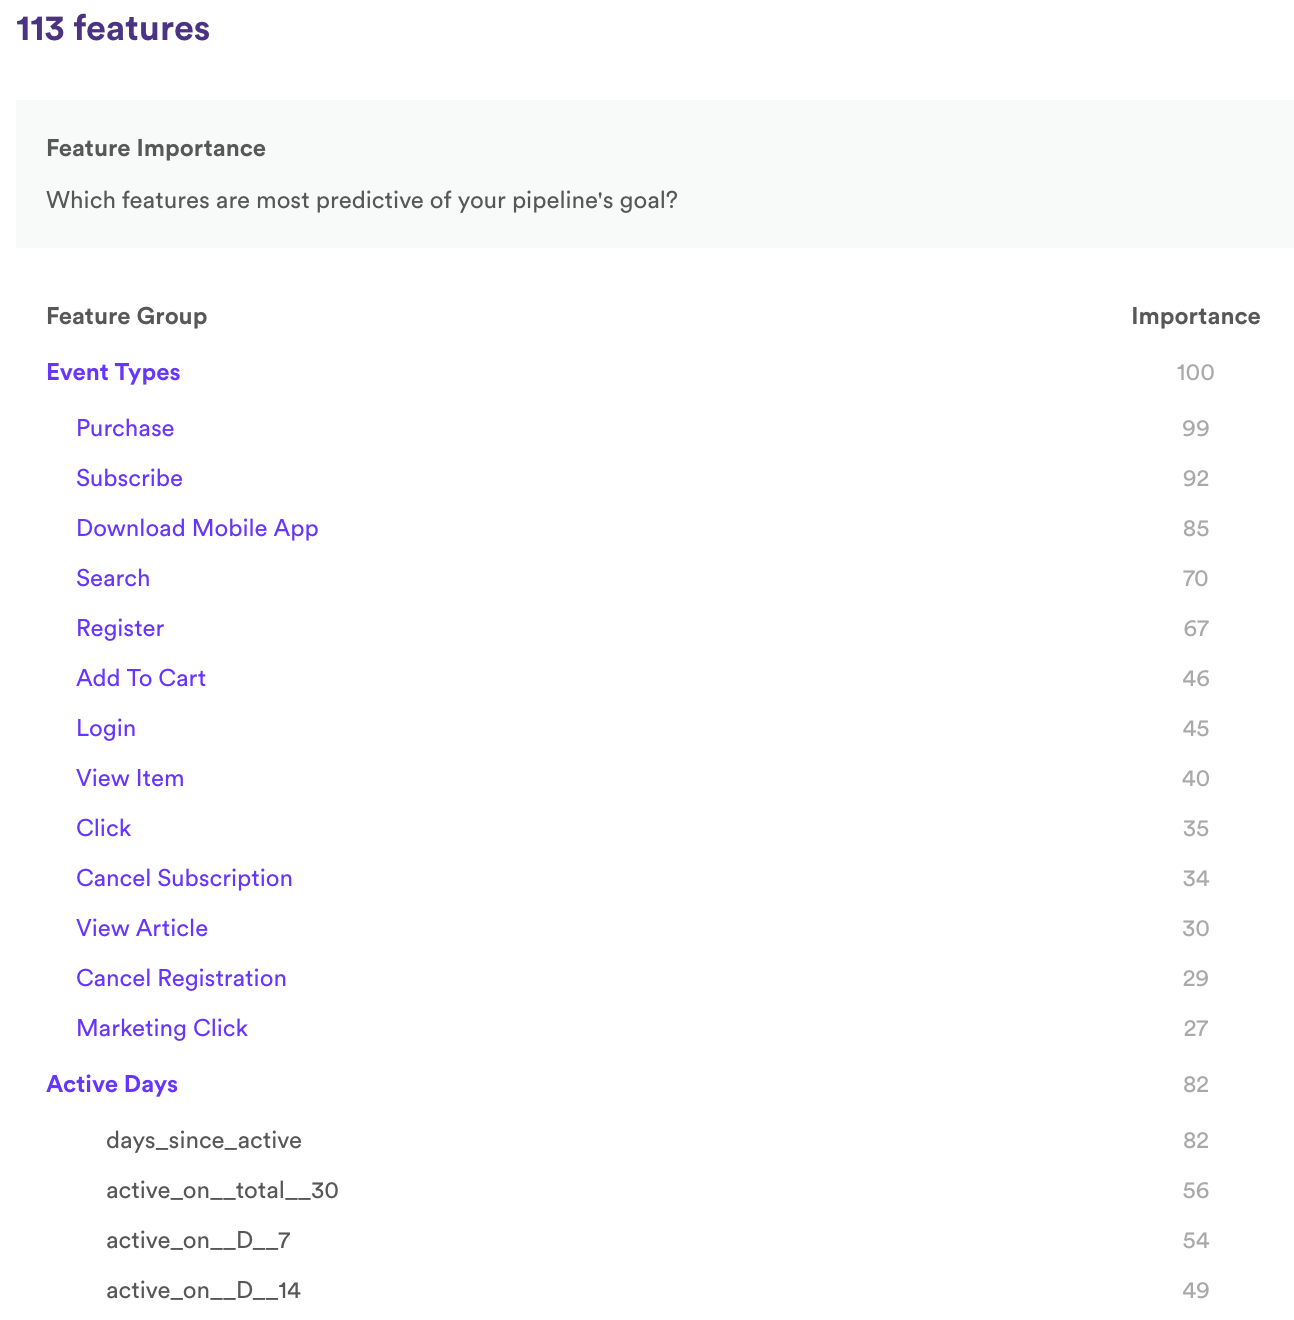Image resolution: width=1294 pixels, height=1320 pixels.
Task: Select the Login feature
Action: pyautogui.click(x=106, y=728)
